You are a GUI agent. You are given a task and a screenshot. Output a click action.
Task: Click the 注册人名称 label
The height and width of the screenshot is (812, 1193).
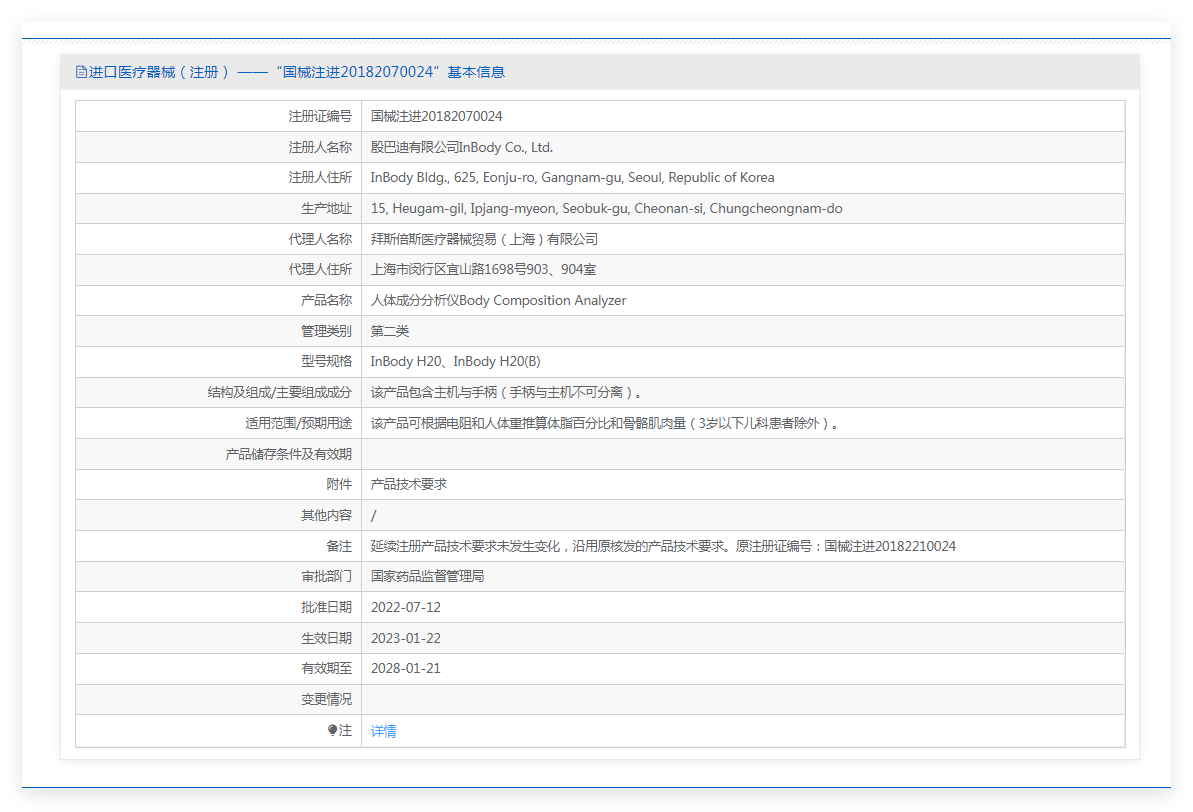coord(320,148)
